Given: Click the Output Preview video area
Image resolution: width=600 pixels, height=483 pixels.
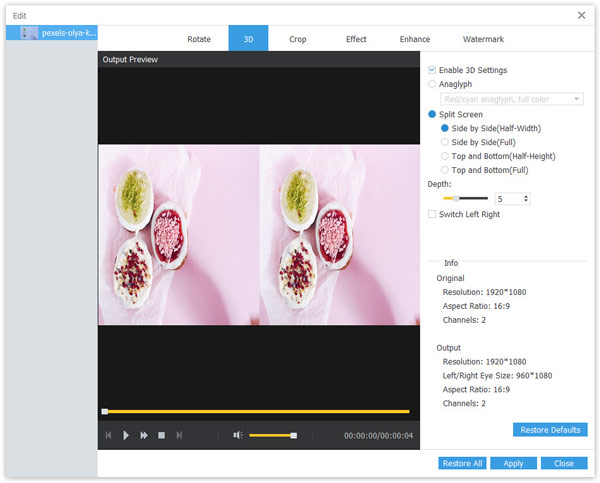Looking at the screenshot, I should click(259, 235).
